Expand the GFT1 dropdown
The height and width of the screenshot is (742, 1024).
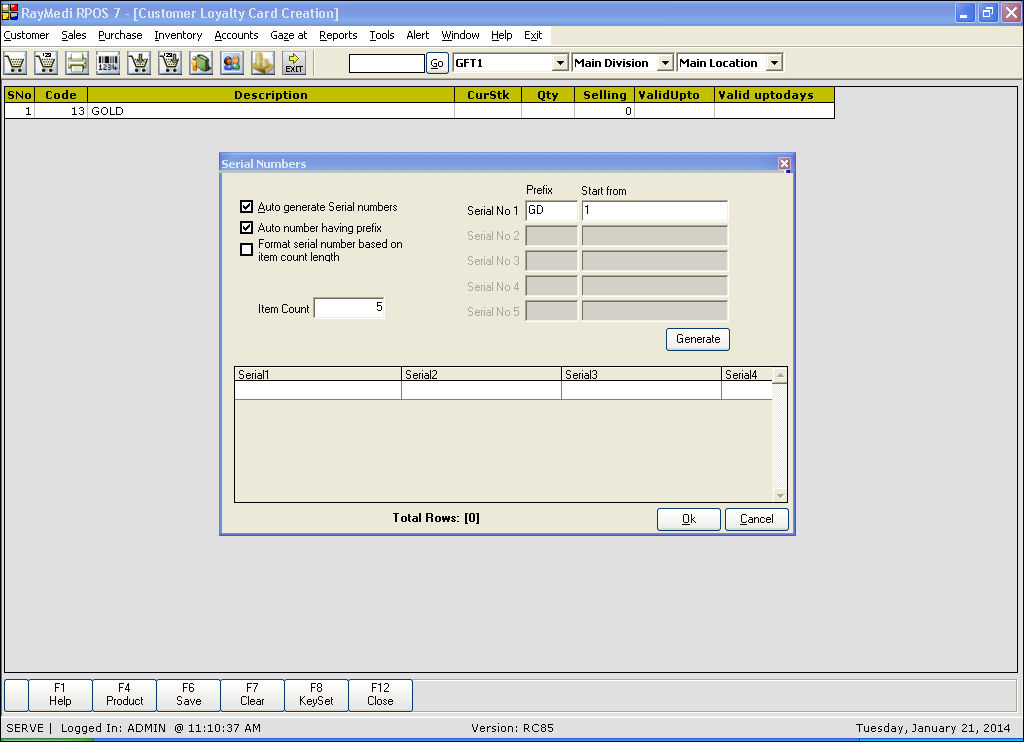pos(560,63)
